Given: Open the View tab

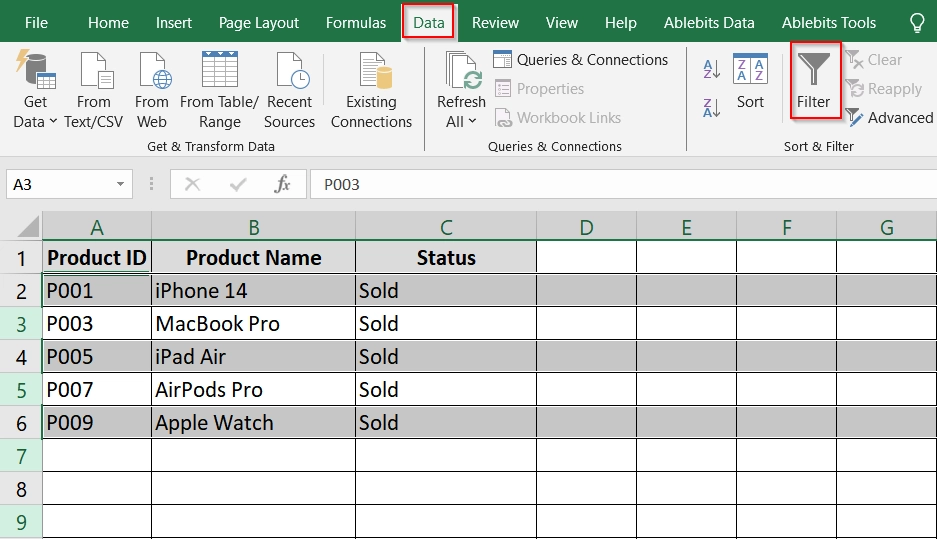Looking at the screenshot, I should (x=562, y=23).
